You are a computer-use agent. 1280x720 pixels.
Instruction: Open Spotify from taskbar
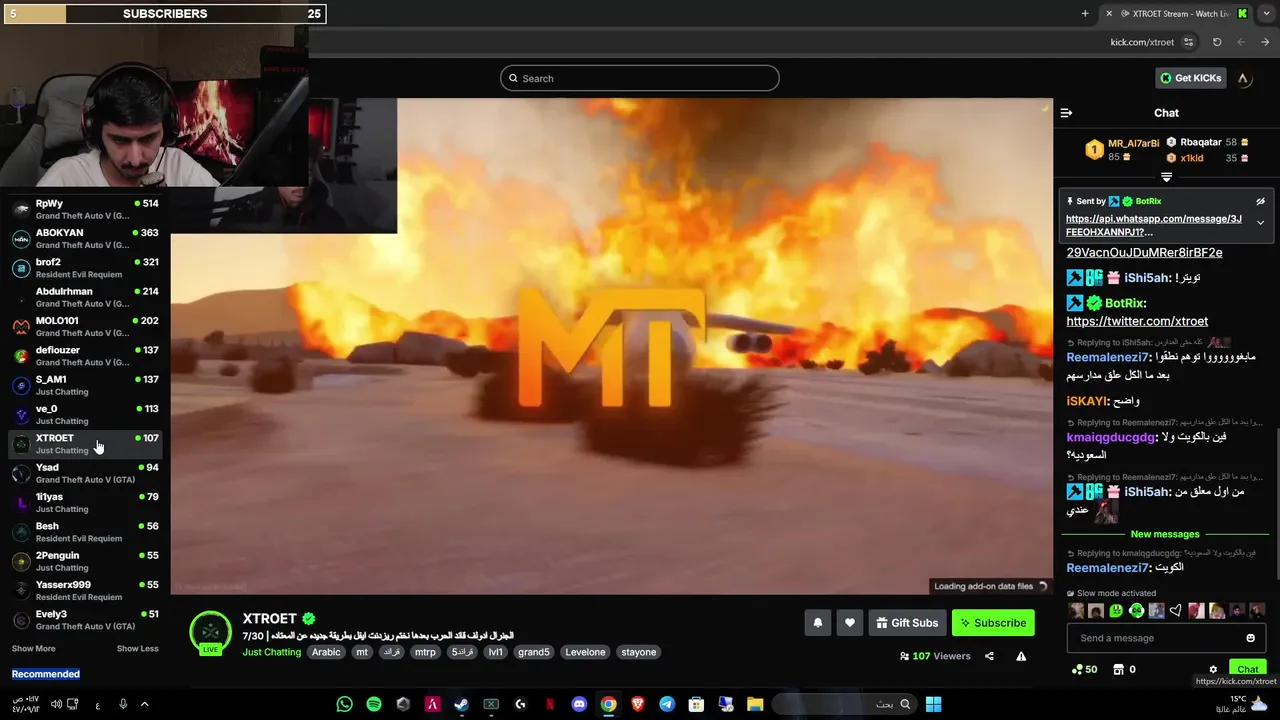(374, 704)
